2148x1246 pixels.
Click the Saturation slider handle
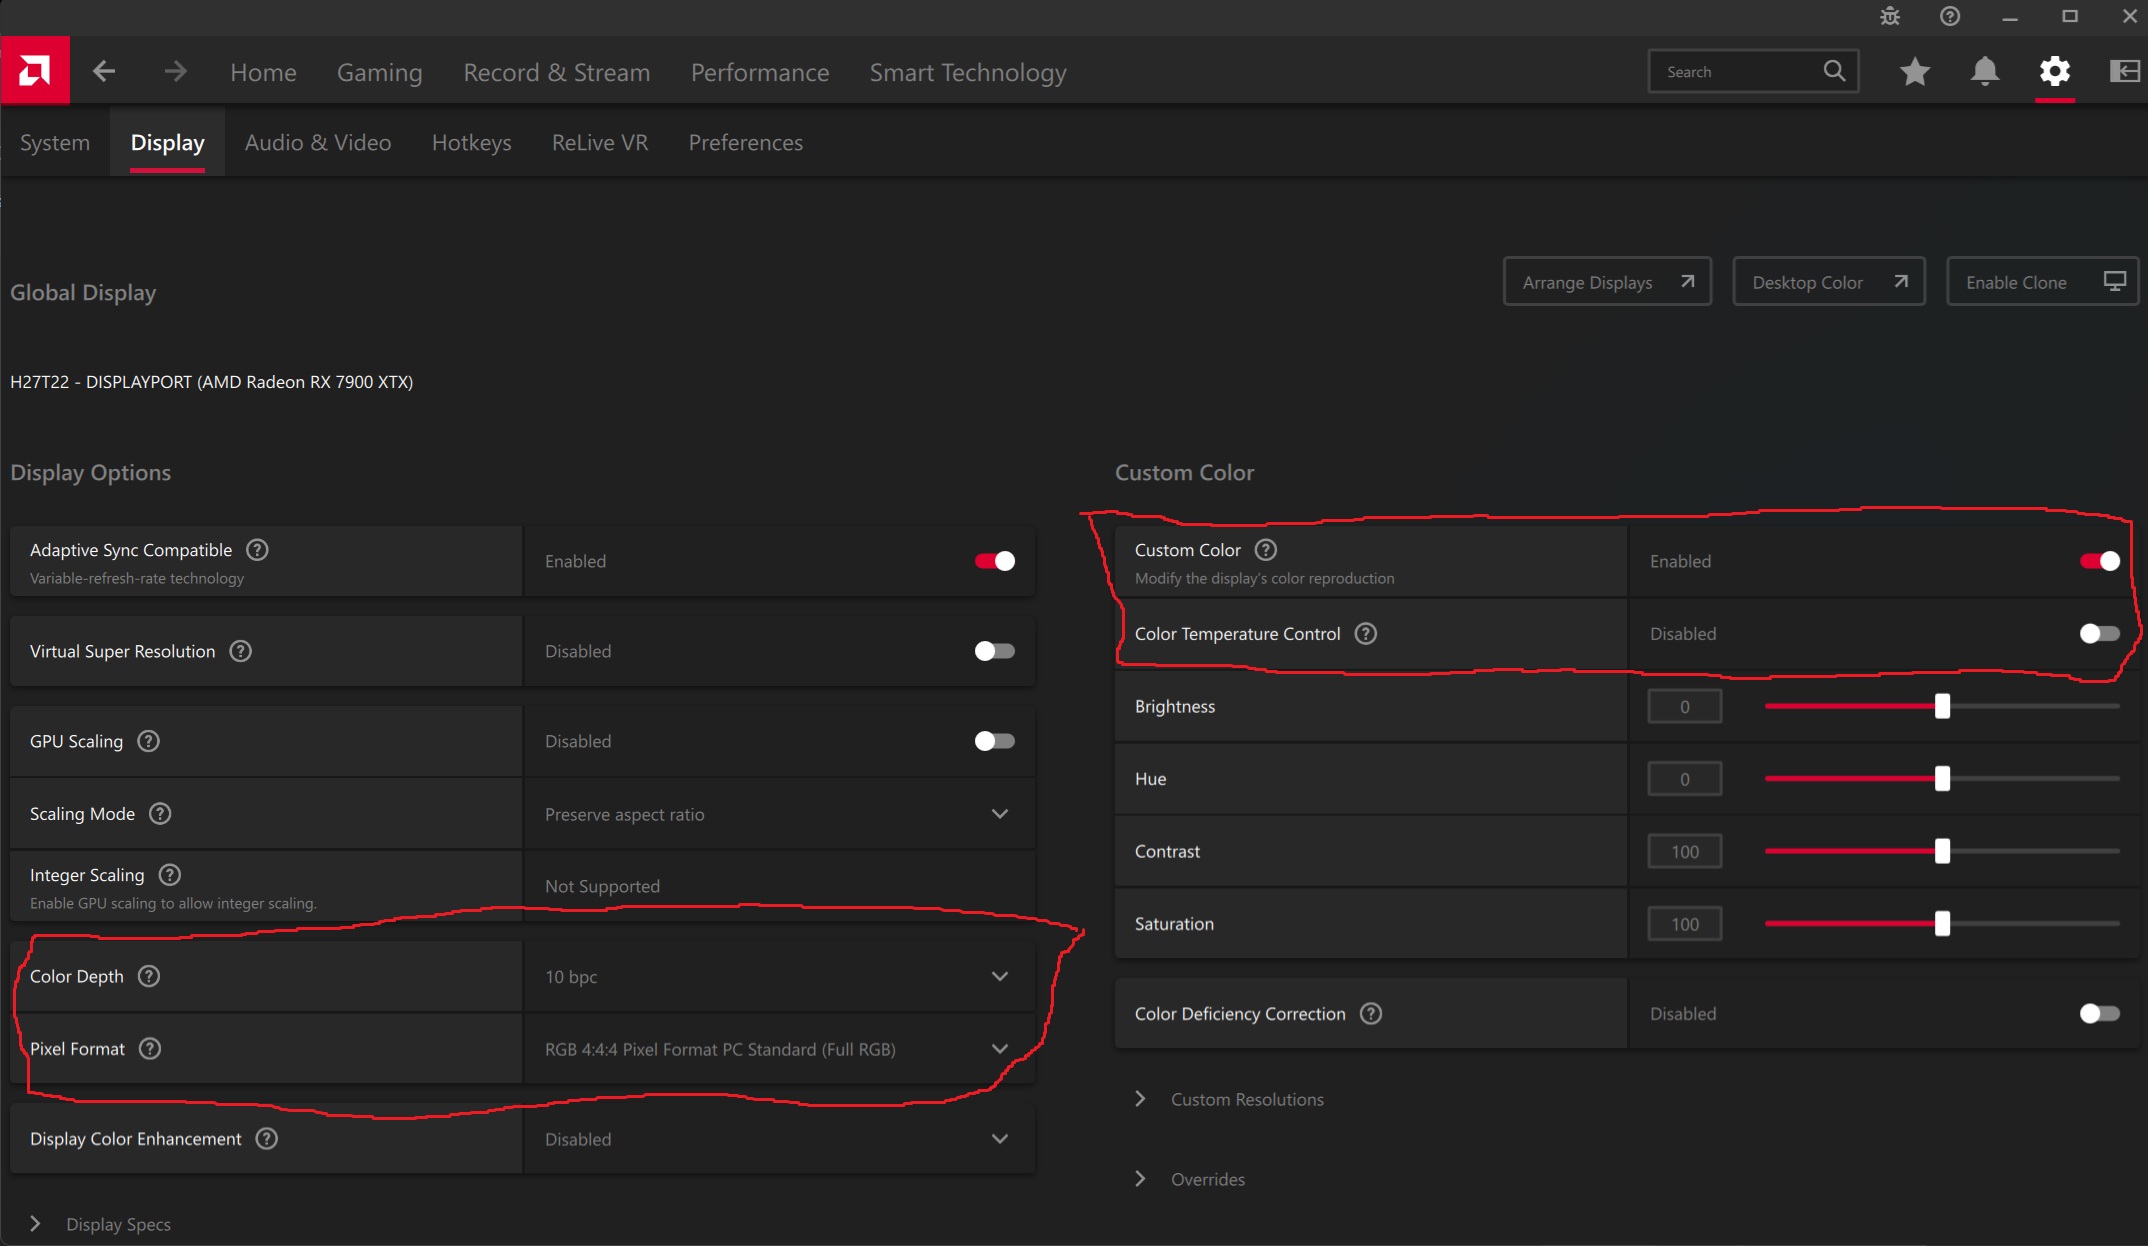[1942, 923]
